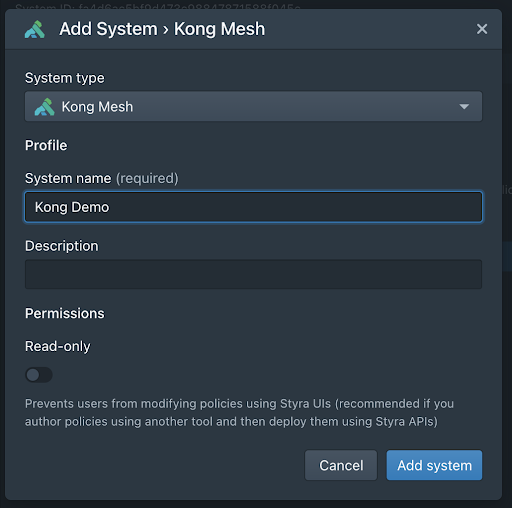Click the System name (required) label
512x508 pixels.
click(x=102, y=178)
